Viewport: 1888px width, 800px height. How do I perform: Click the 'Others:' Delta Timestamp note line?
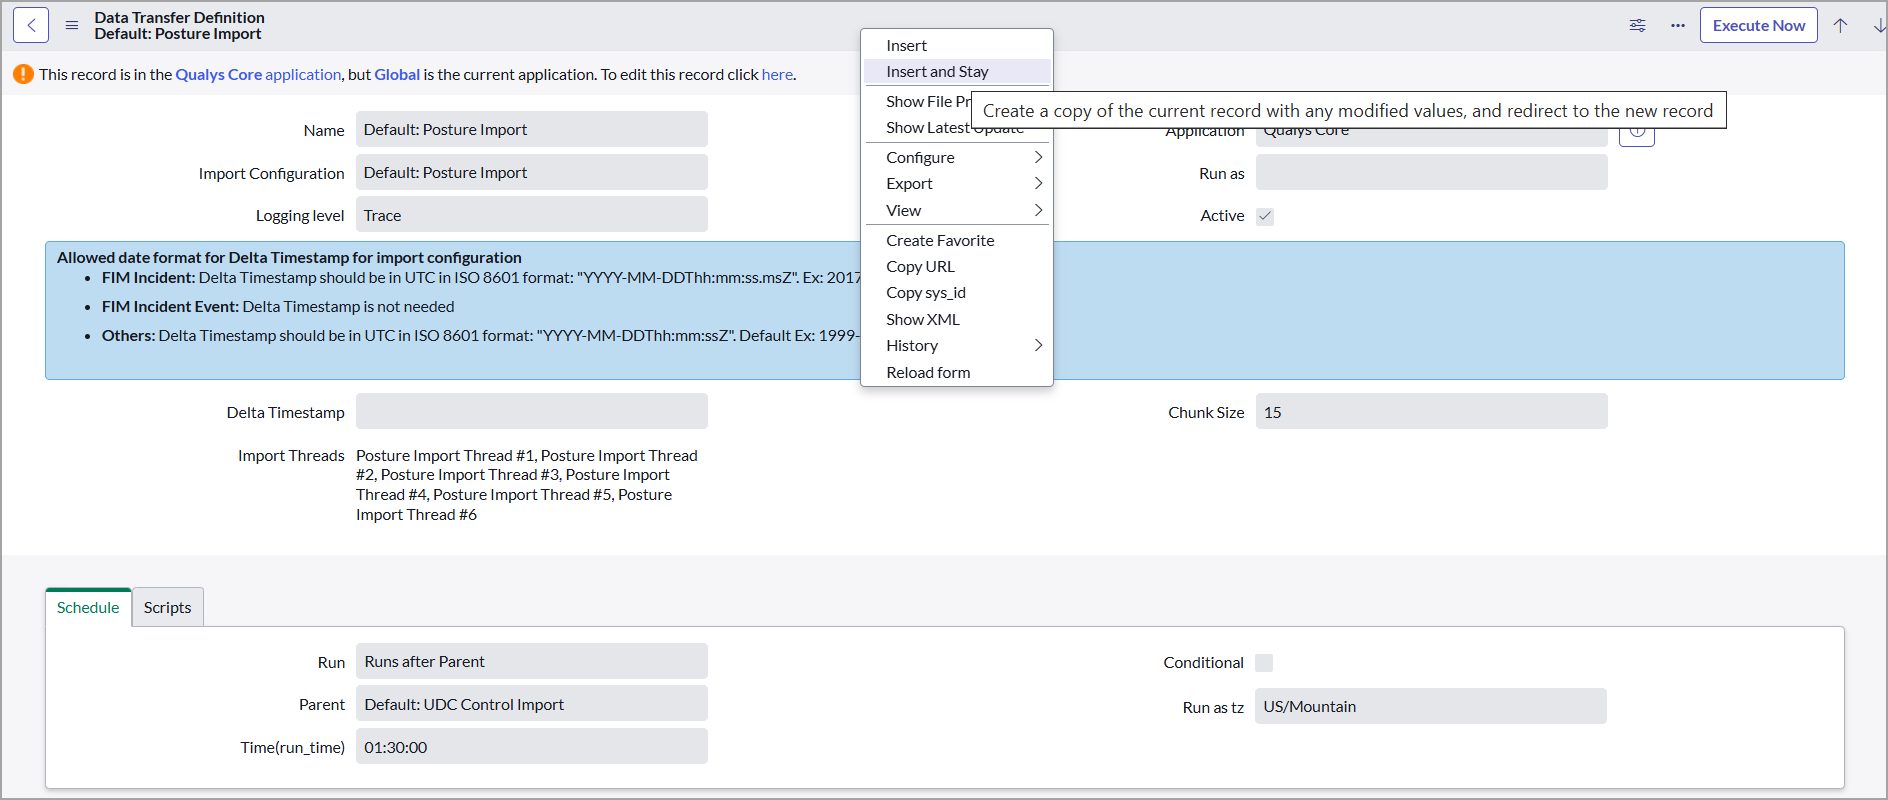click(480, 335)
